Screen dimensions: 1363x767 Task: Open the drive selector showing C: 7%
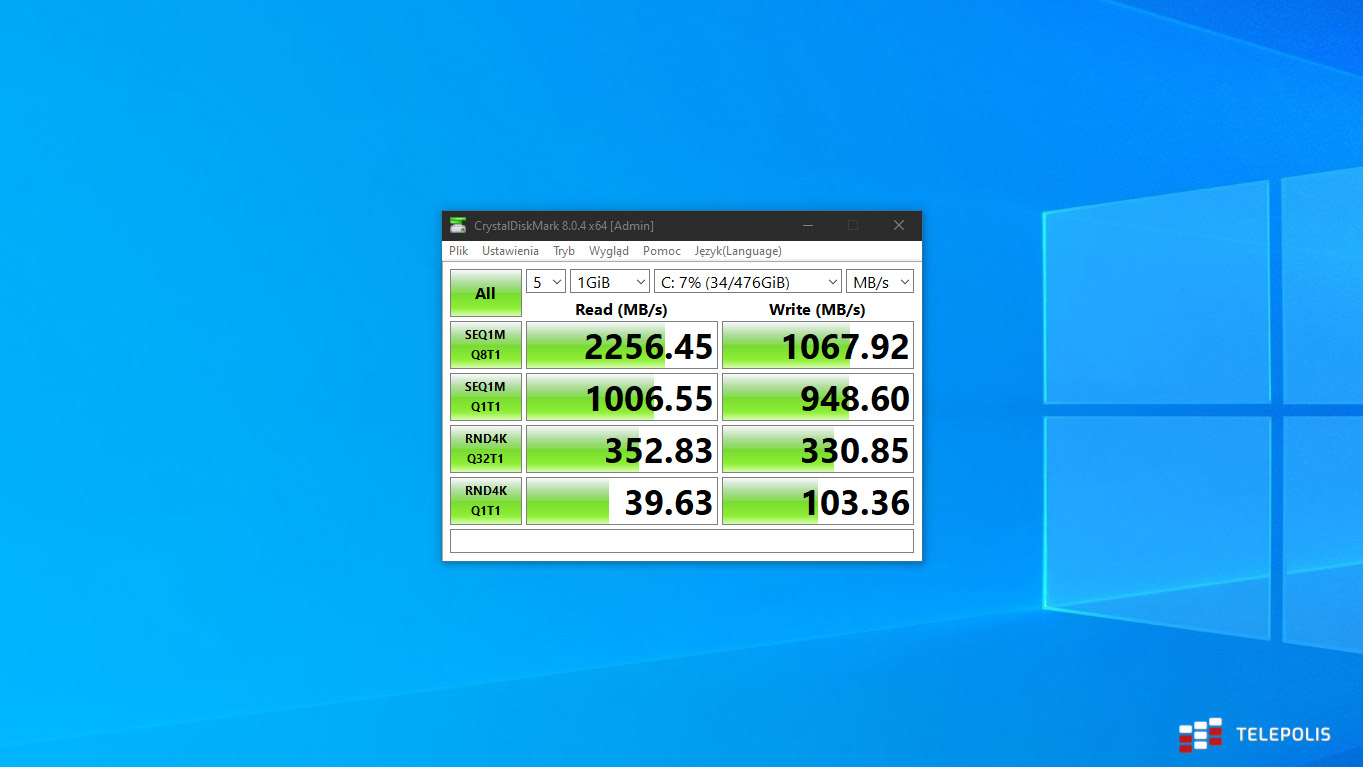click(747, 282)
